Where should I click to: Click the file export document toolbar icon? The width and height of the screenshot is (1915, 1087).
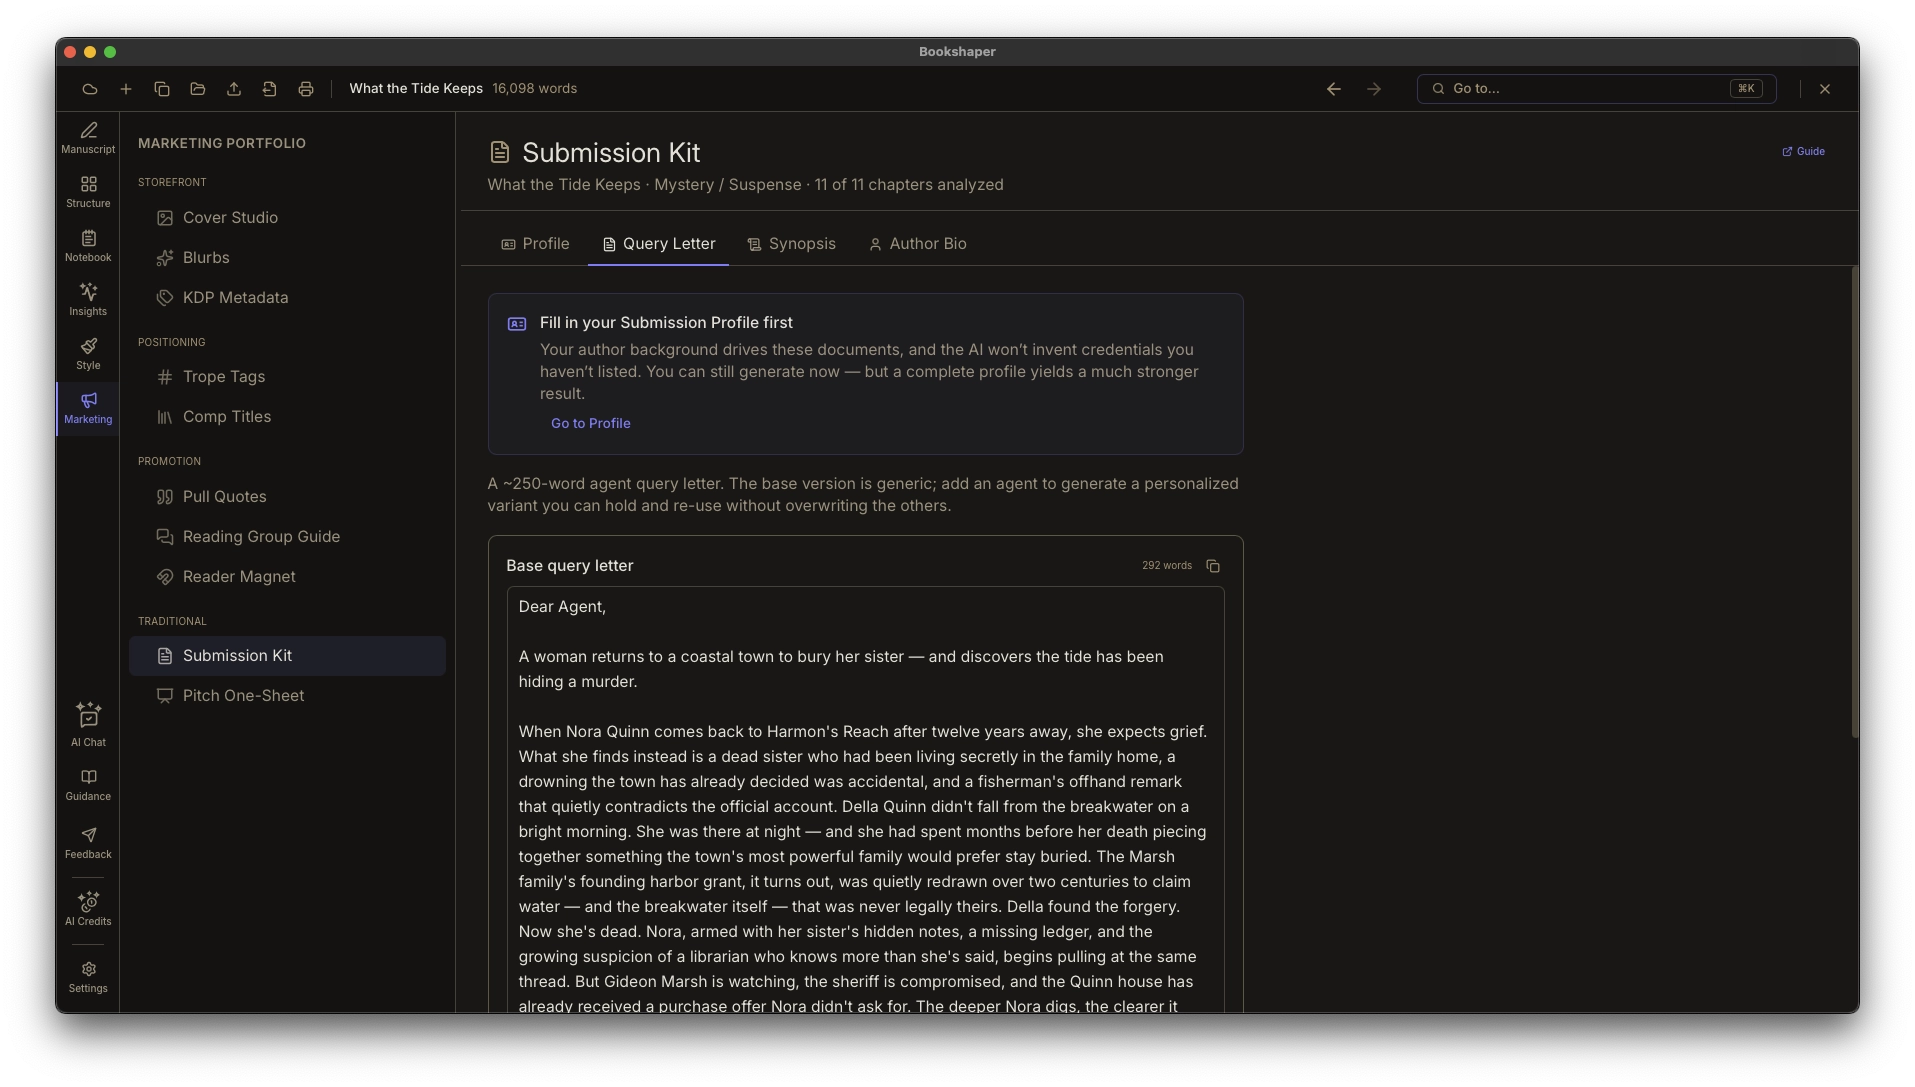270,89
